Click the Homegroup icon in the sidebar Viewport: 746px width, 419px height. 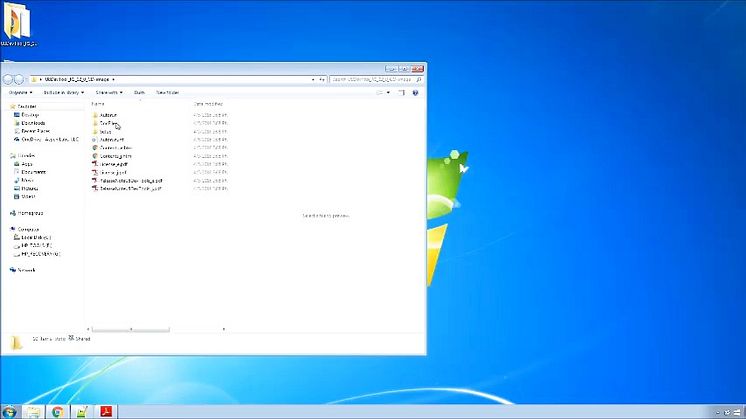[13, 213]
